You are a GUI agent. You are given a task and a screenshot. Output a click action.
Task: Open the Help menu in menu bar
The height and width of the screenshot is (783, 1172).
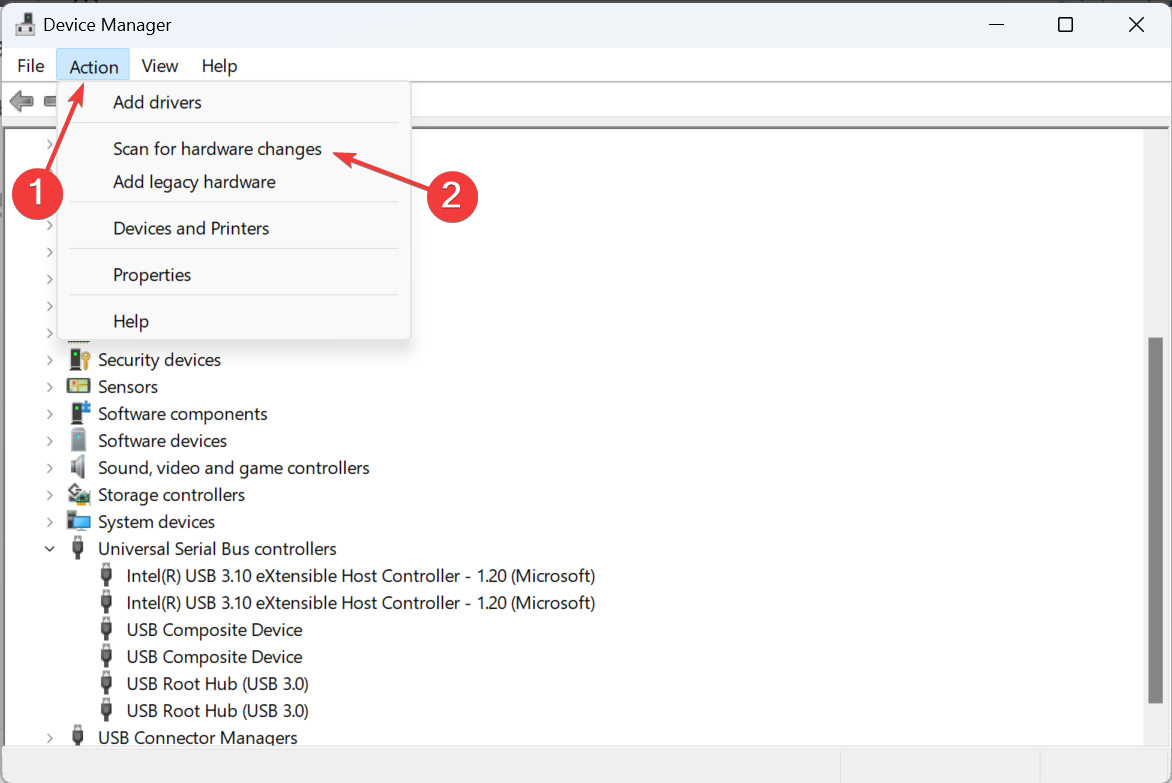(219, 66)
